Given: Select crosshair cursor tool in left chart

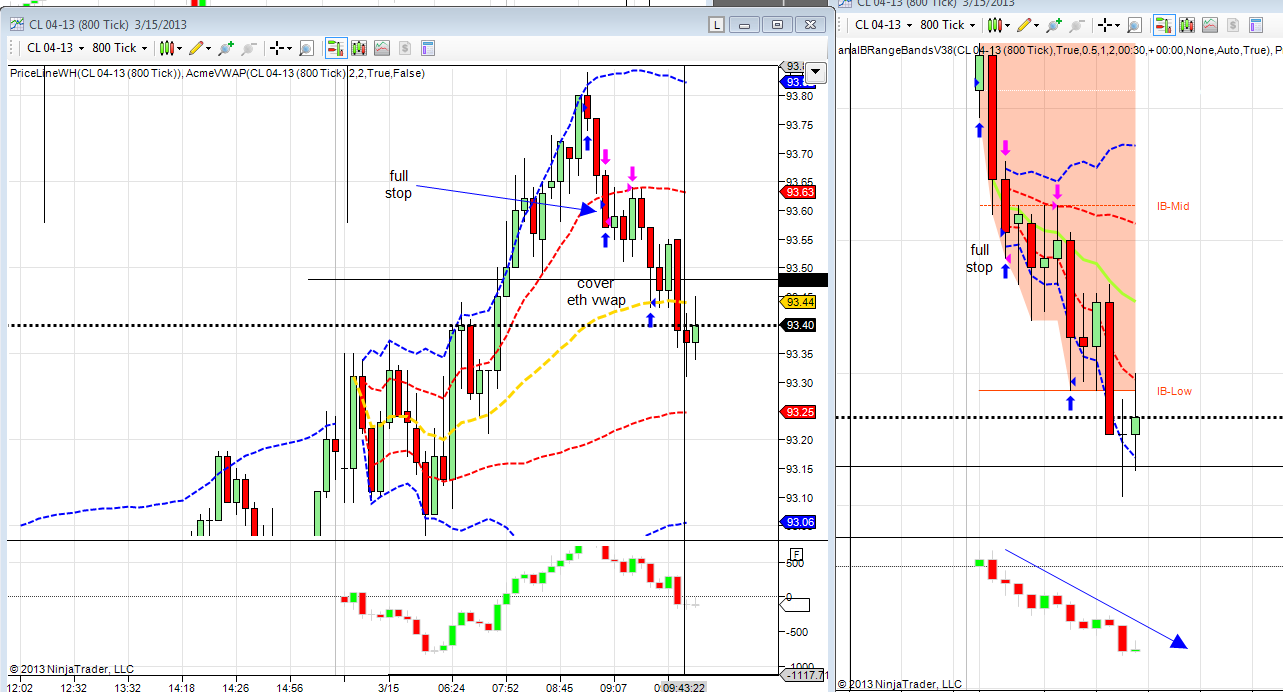Looking at the screenshot, I should [x=277, y=48].
